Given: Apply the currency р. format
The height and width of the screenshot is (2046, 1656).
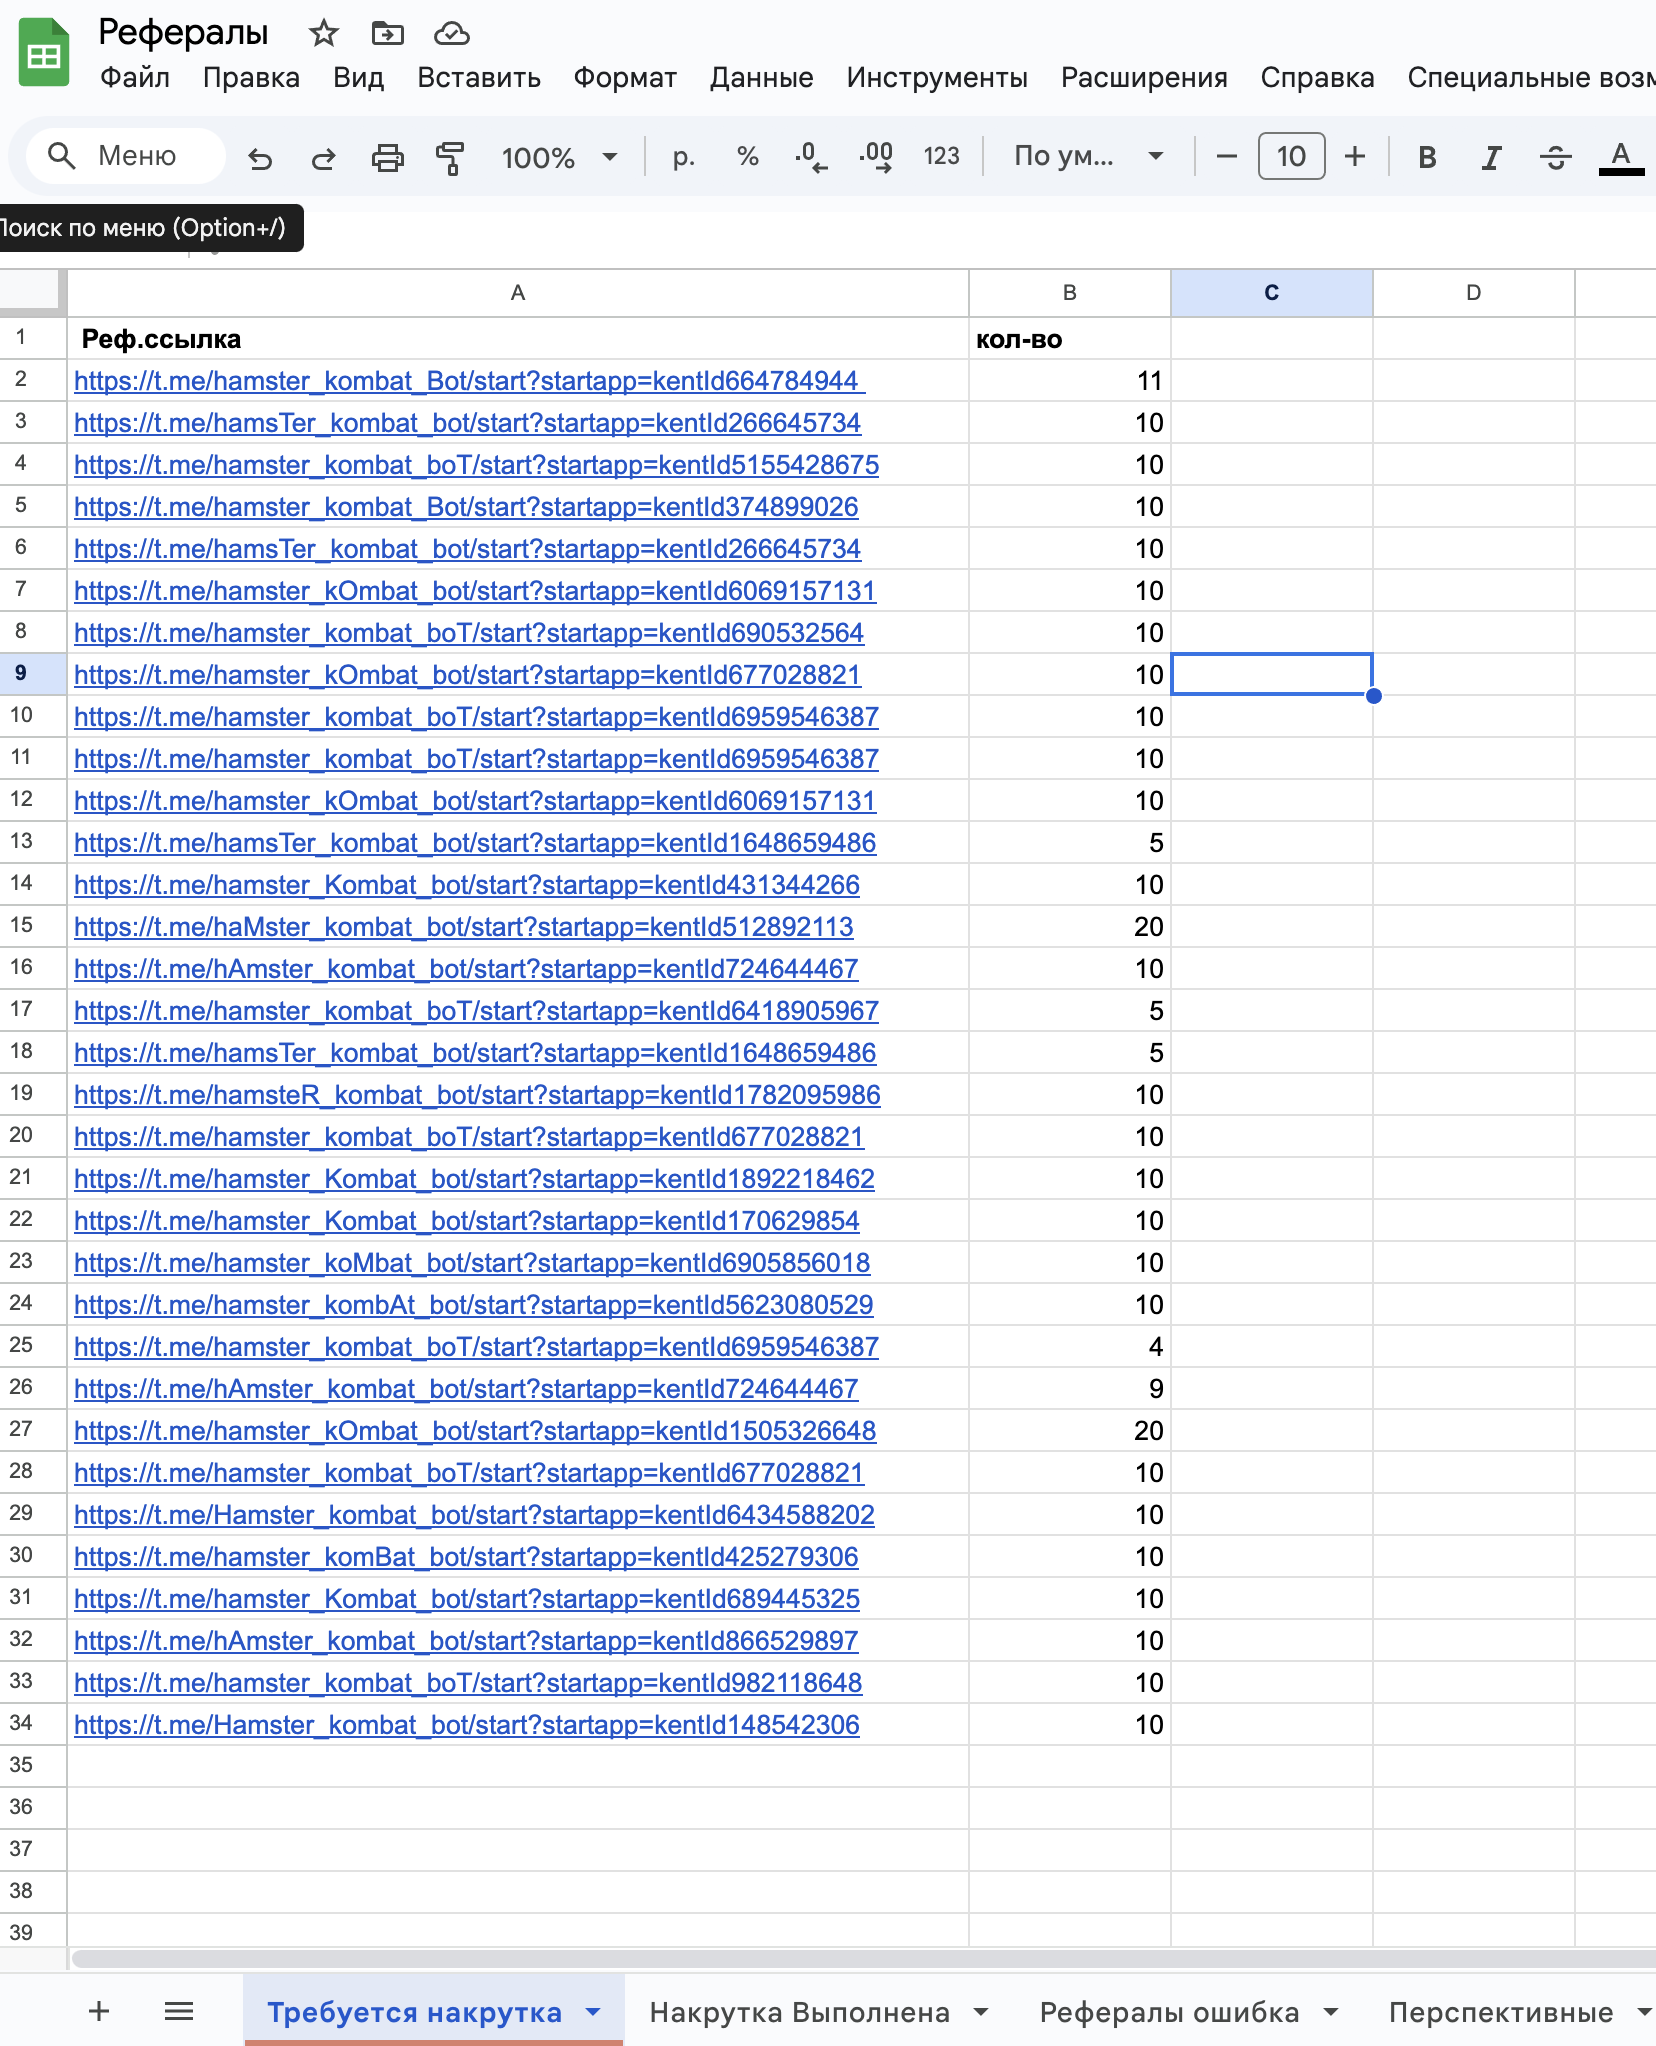Looking at the screenshot, I should [x=684, y=157].
